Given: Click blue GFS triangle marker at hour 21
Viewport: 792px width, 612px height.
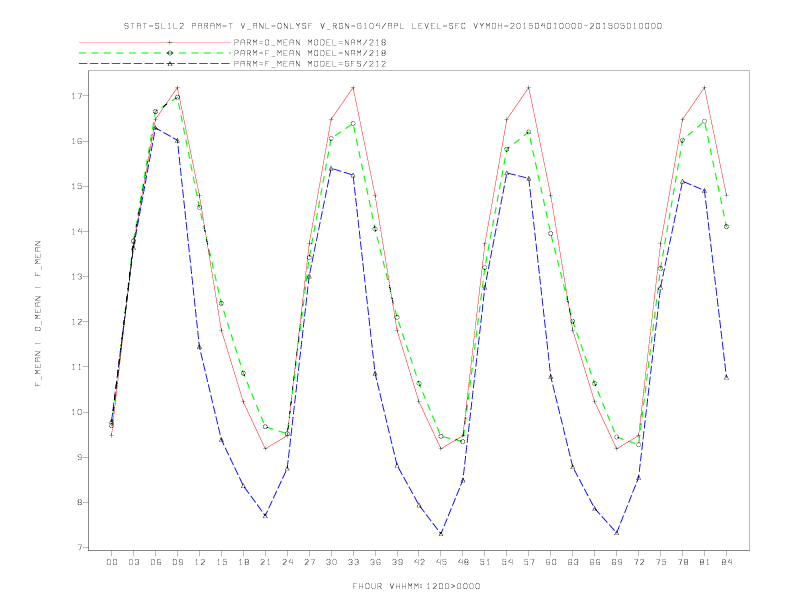Looking at the screenshot, I should tap(265, 516).
